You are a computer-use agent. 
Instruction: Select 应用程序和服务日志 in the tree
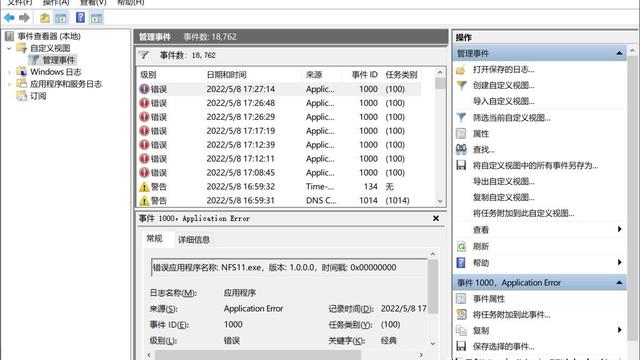pyautogui.click(x=66, y=84)
